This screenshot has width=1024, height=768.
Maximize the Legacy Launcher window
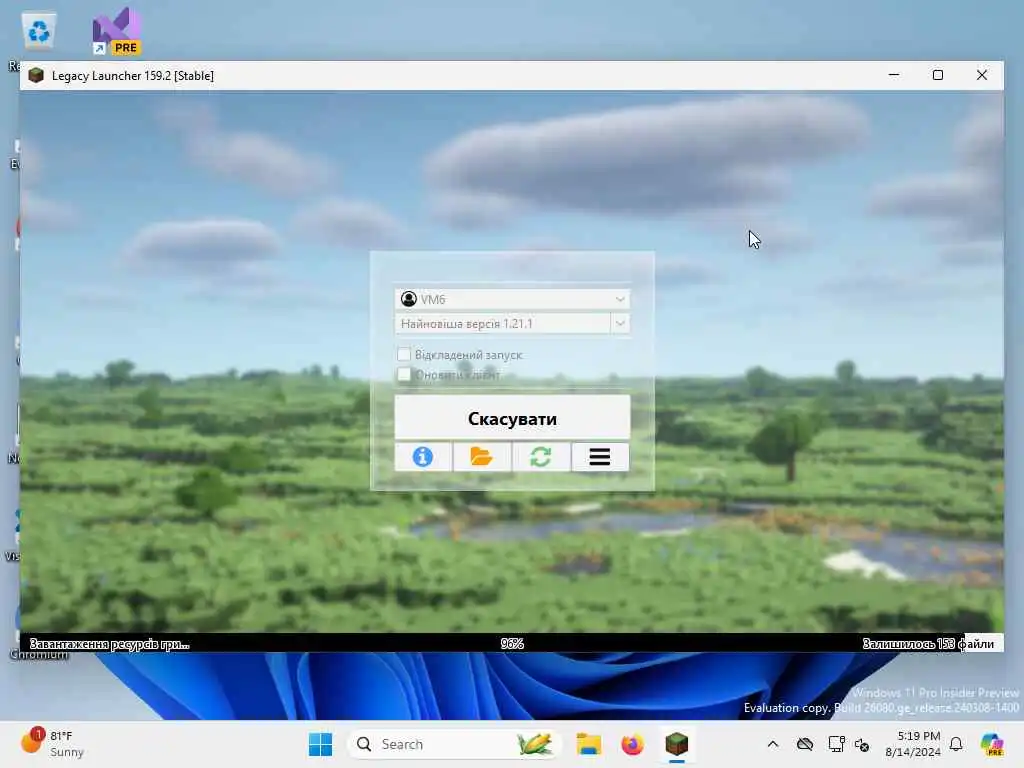click(938, 75)
